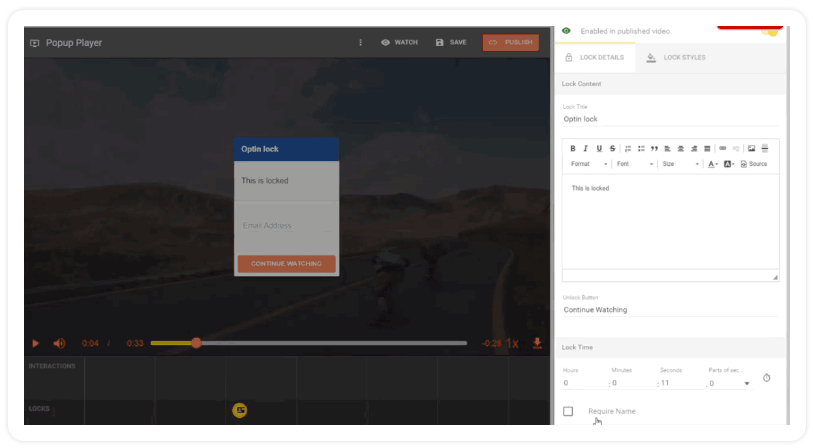Select the Lock Details tab
Screen dimensions: 813x448
594,58
